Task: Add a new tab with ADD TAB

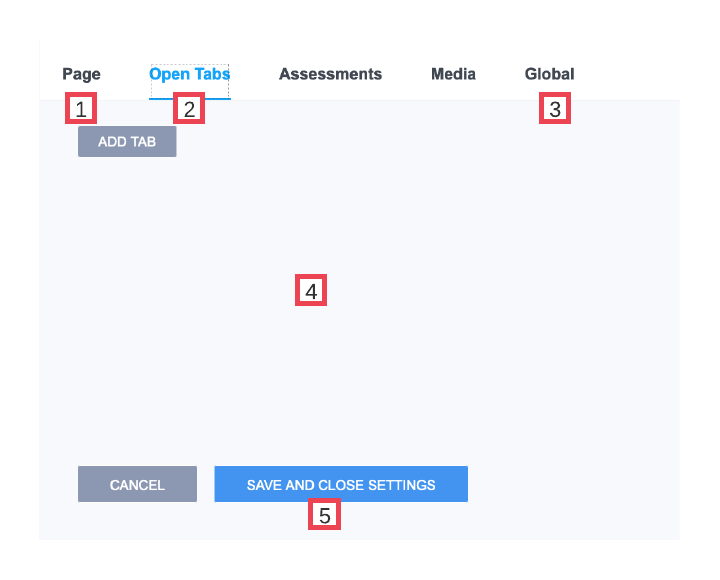Action: pos(127,141)
